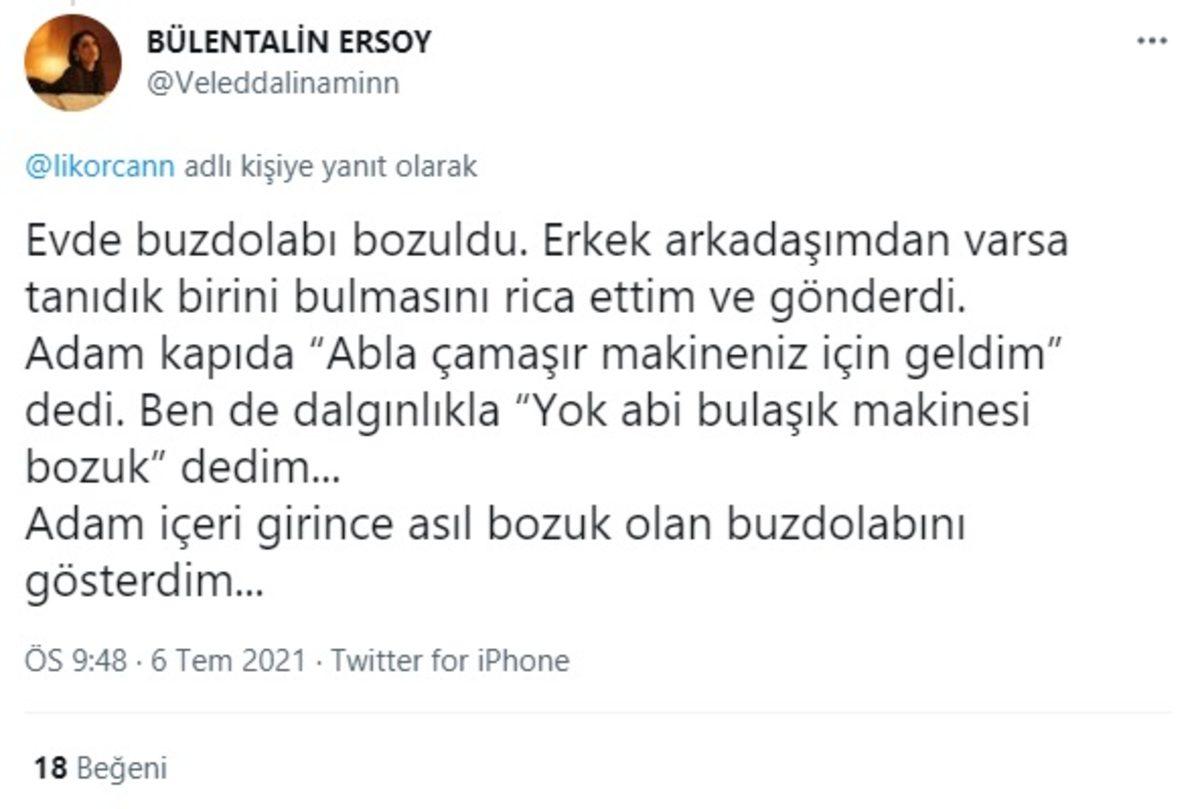This screenshot has height=809, width=1200.
Task: Click the 6 Tem 2021 date
Action: [228, 660]
